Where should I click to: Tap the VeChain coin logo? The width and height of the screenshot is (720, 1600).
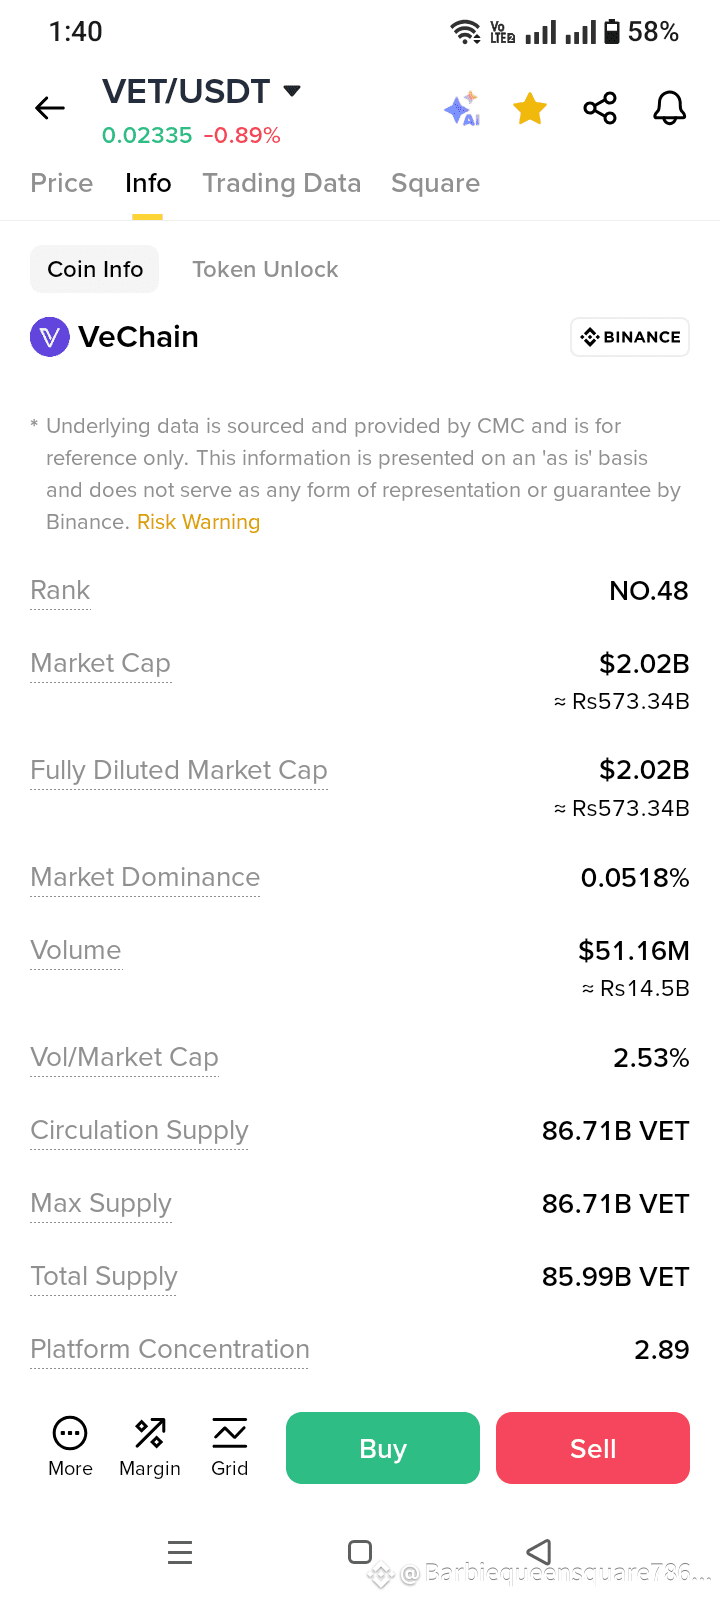[50, 337]
